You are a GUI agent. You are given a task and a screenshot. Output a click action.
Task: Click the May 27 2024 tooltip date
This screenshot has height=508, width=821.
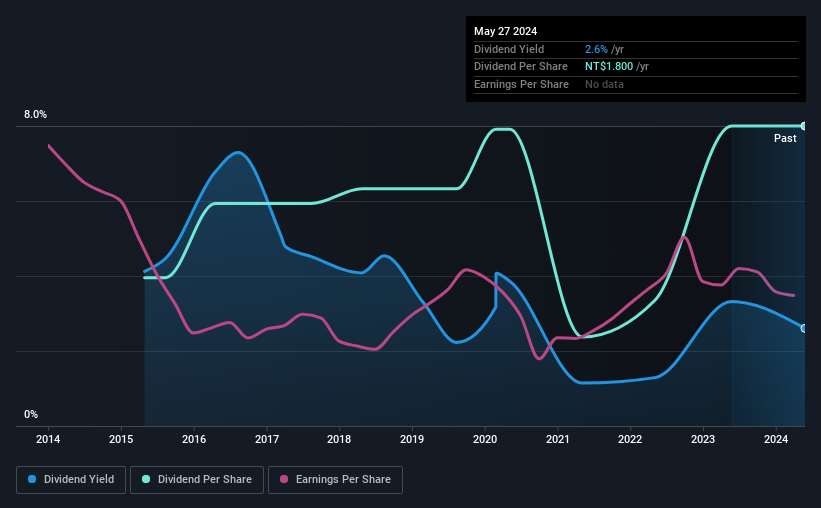505,31
